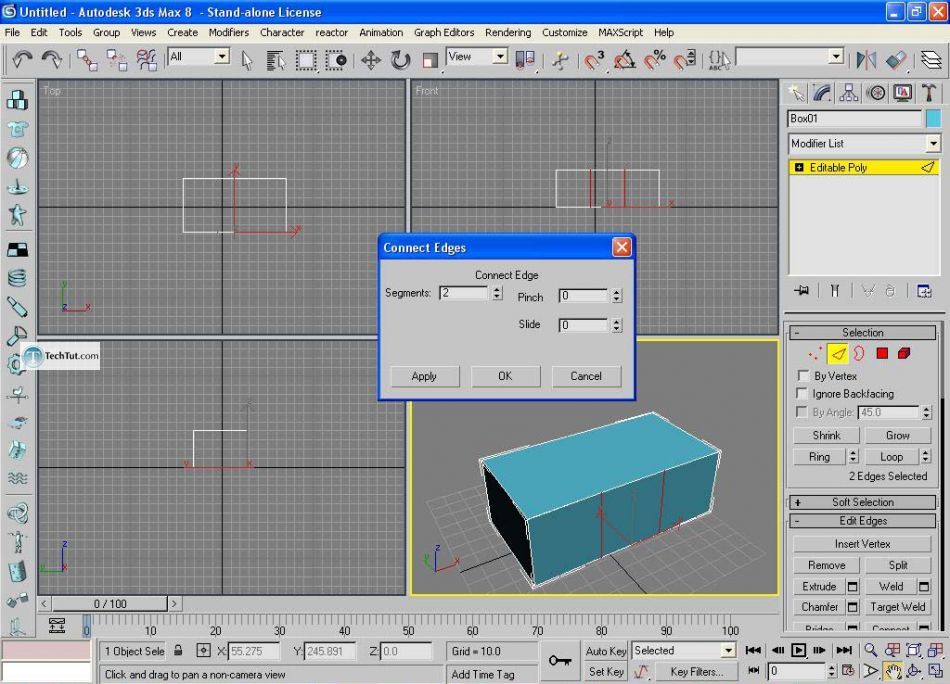Toggle the Percent Snap icon
This screenshot has width=950, height=684.
point(654,60)
